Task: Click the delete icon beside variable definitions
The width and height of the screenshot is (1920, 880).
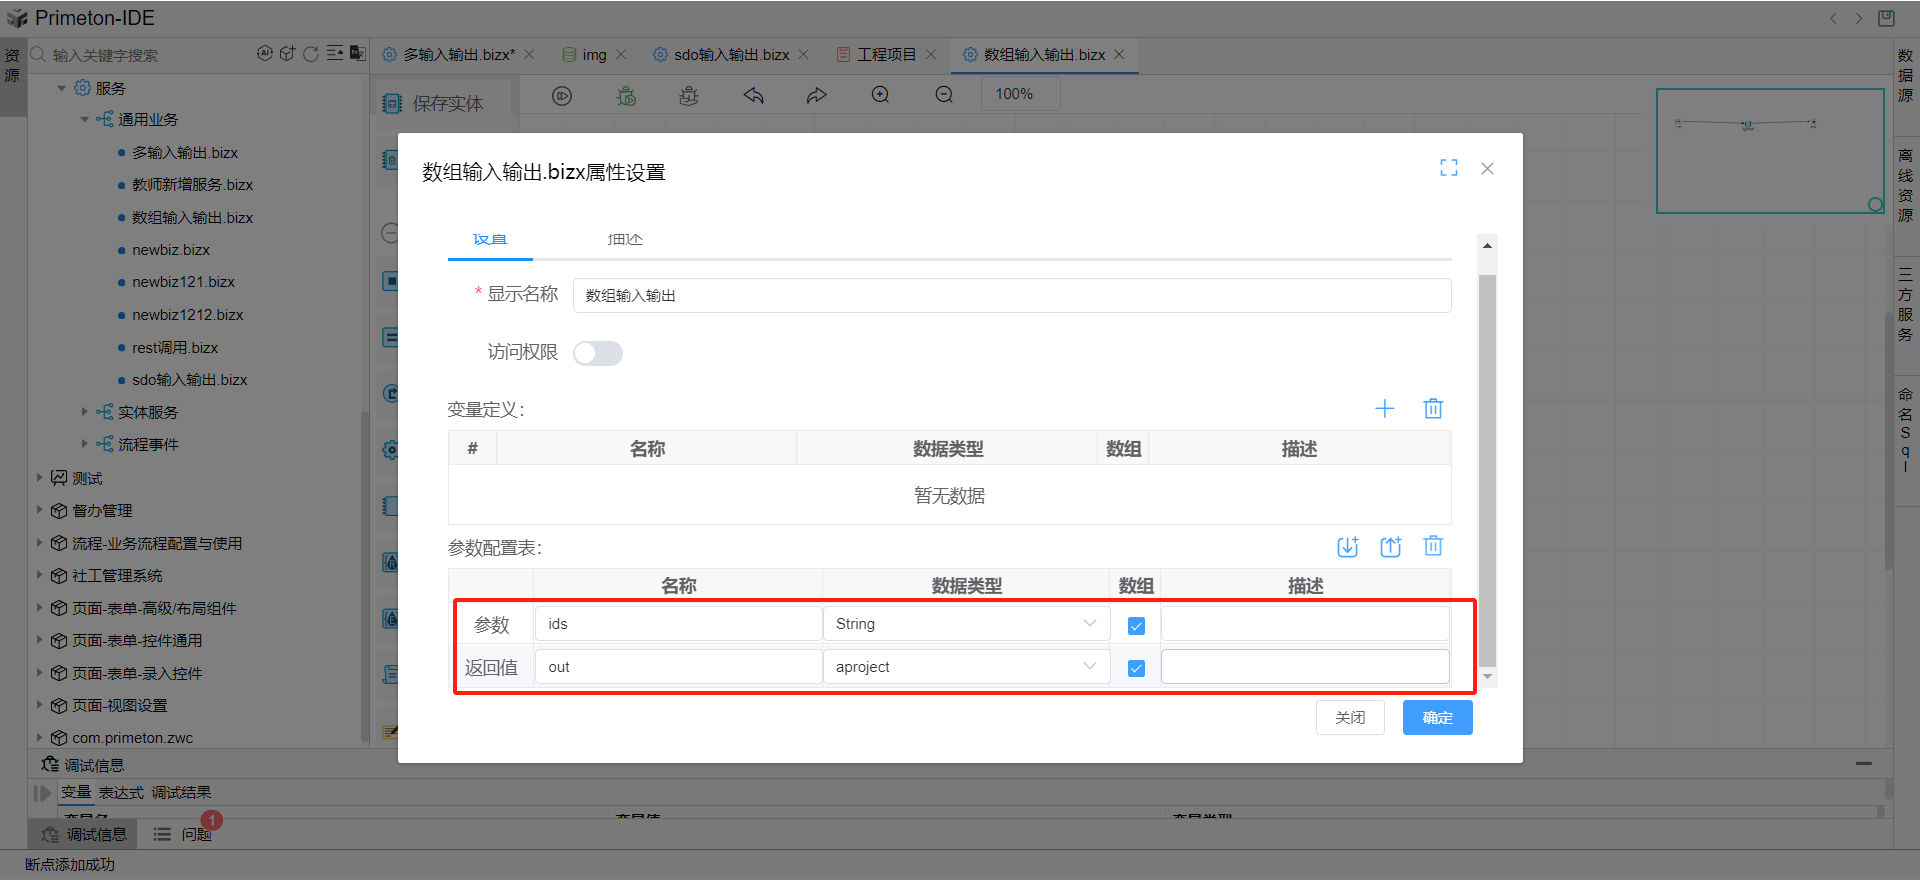Action: [1433, 408]
